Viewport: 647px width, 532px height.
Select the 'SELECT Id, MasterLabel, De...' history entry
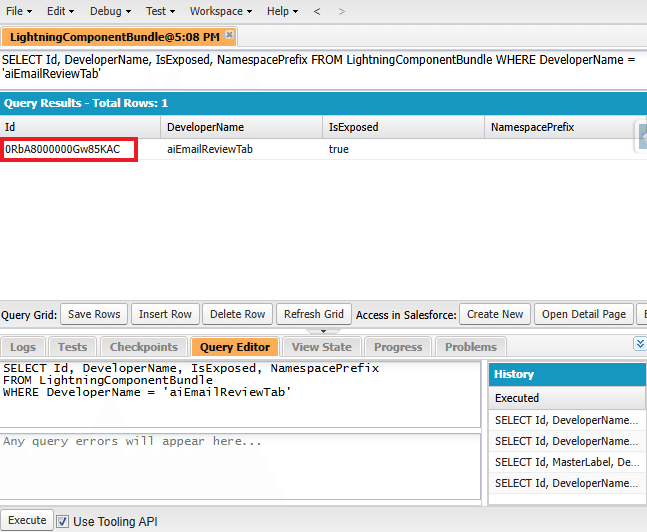[x=567, y=462]
